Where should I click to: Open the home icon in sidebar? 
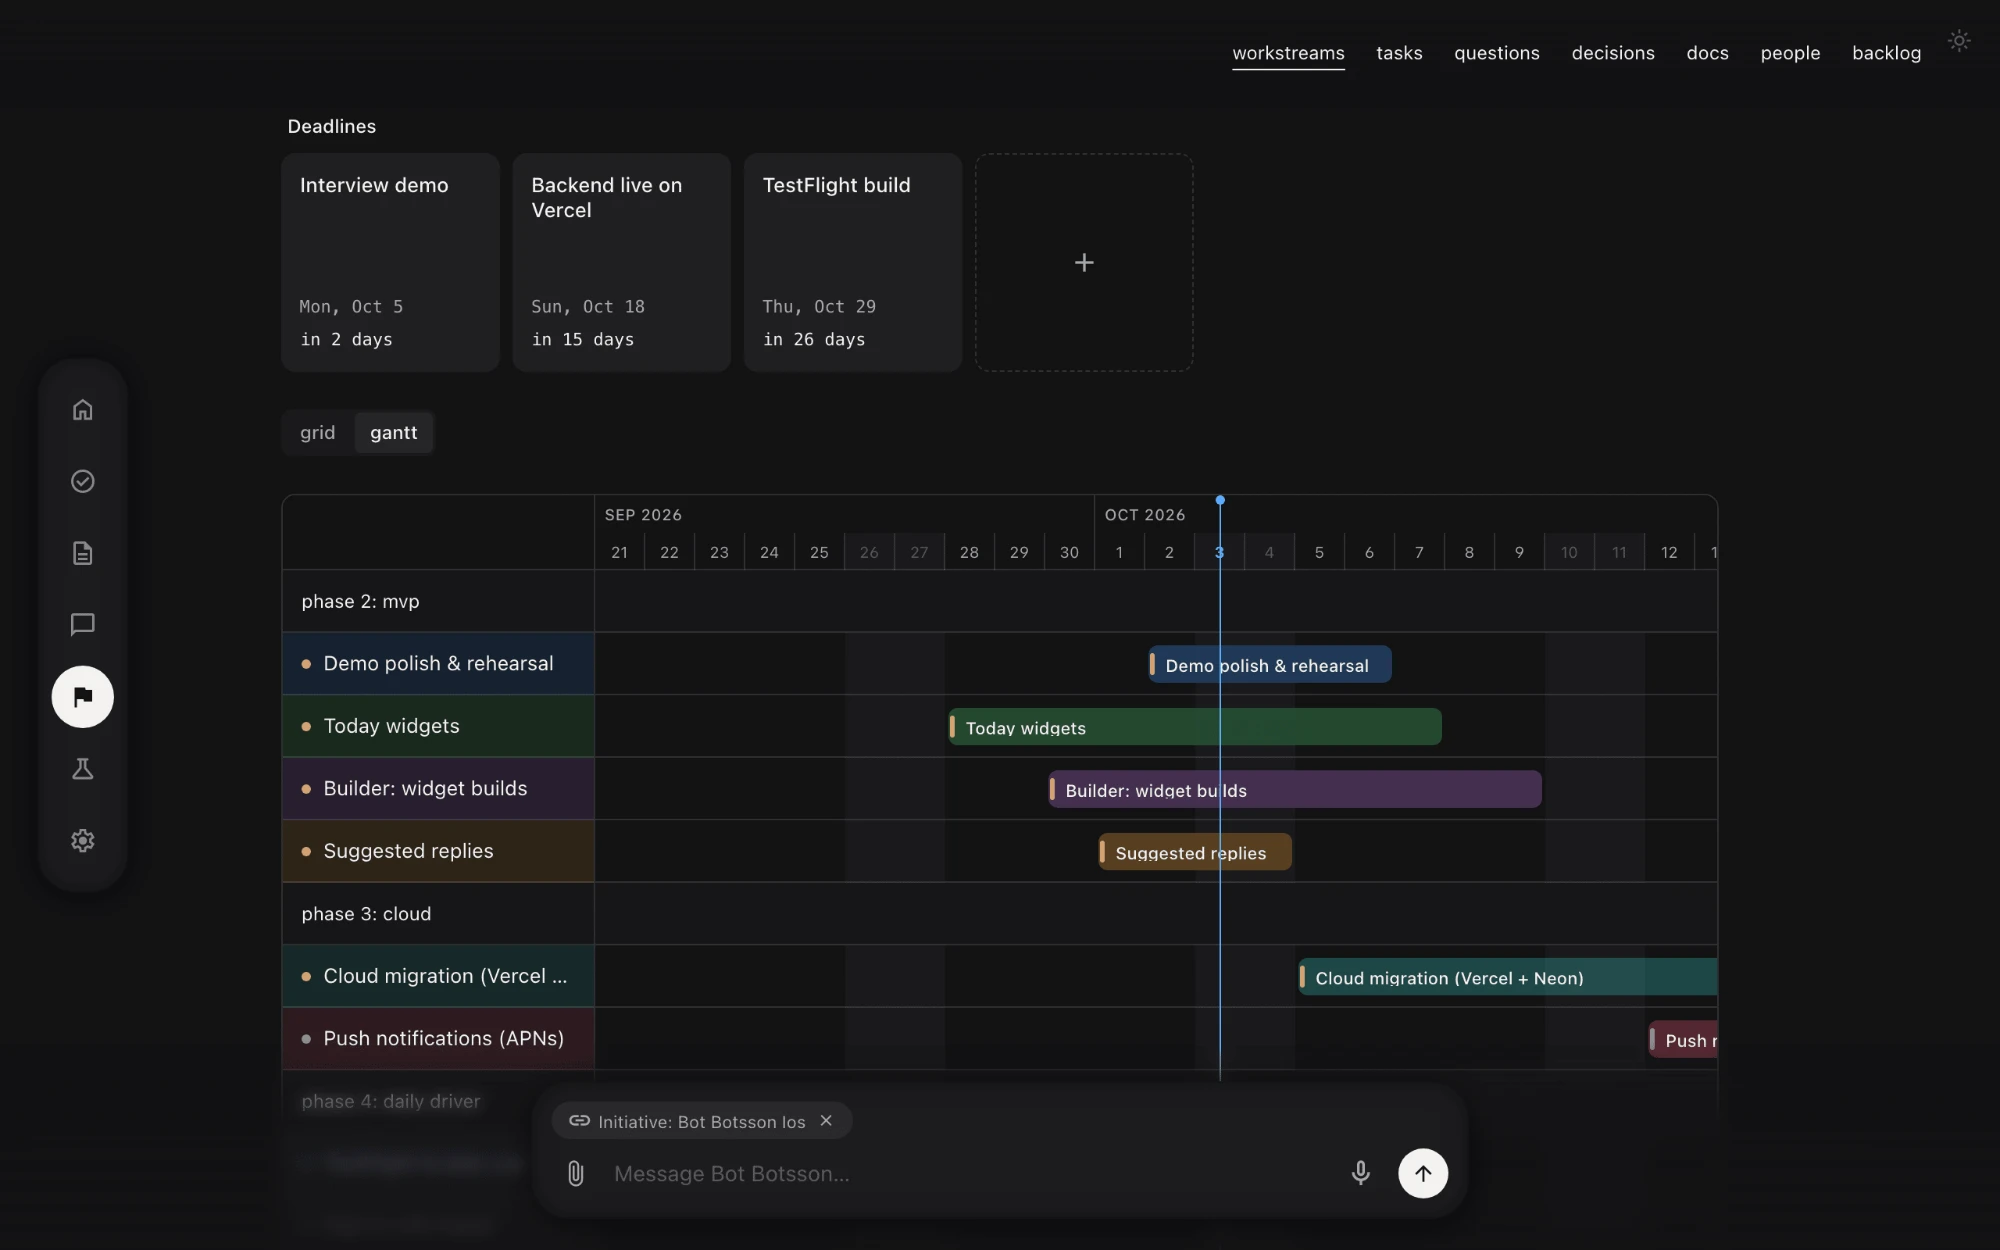(83, 410)
